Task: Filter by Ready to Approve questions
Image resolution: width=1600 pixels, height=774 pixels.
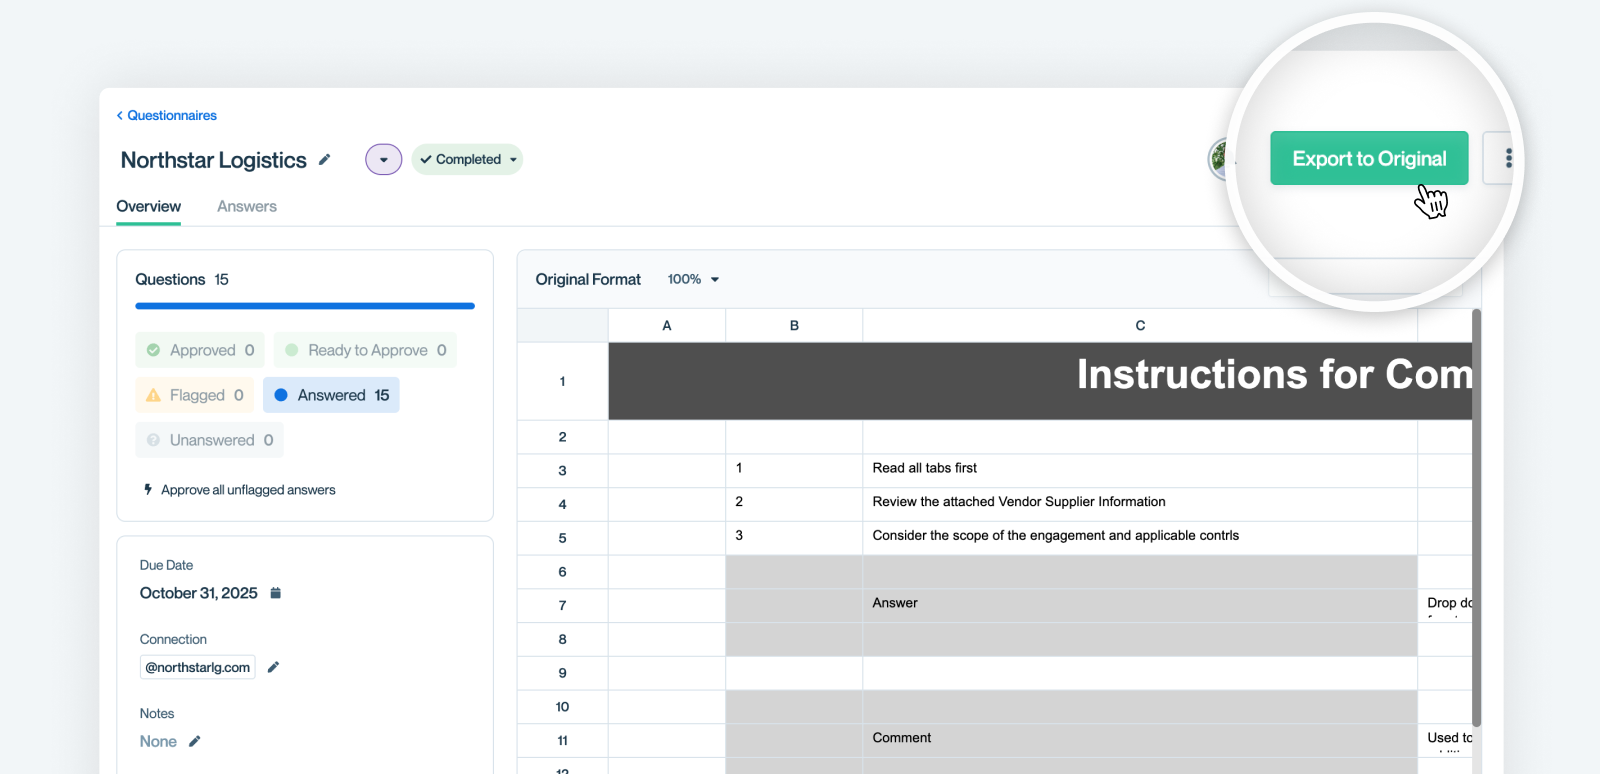Action: (x=365, y=350)
